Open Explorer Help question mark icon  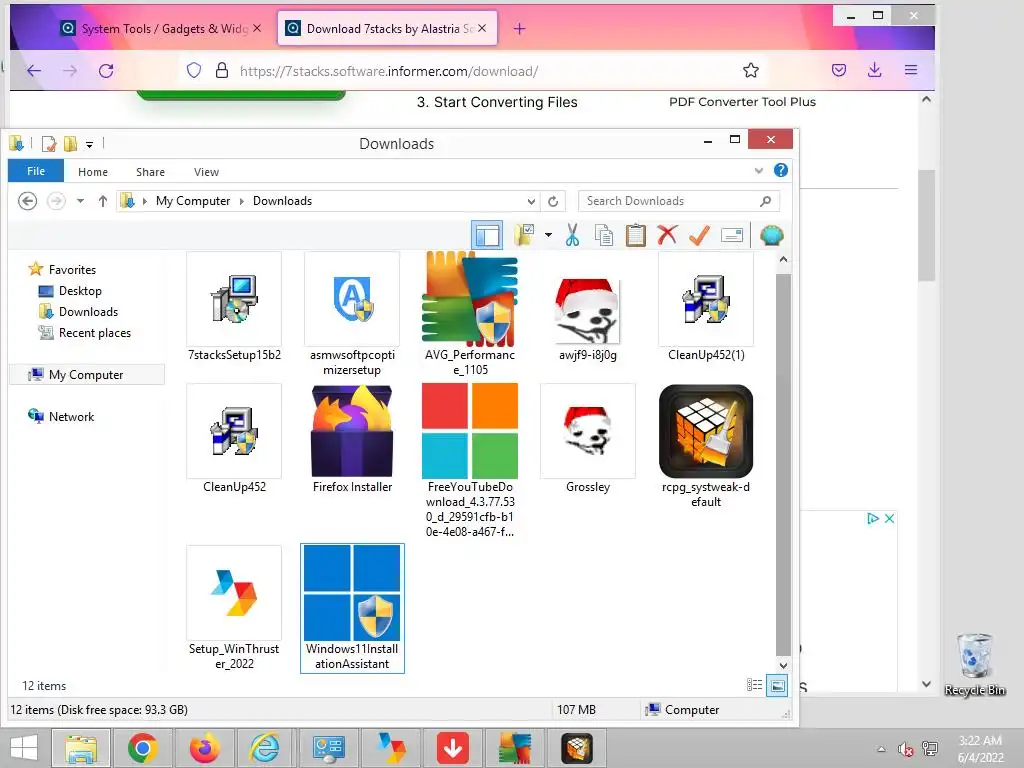pyautogui.click(x=780, y=170)
